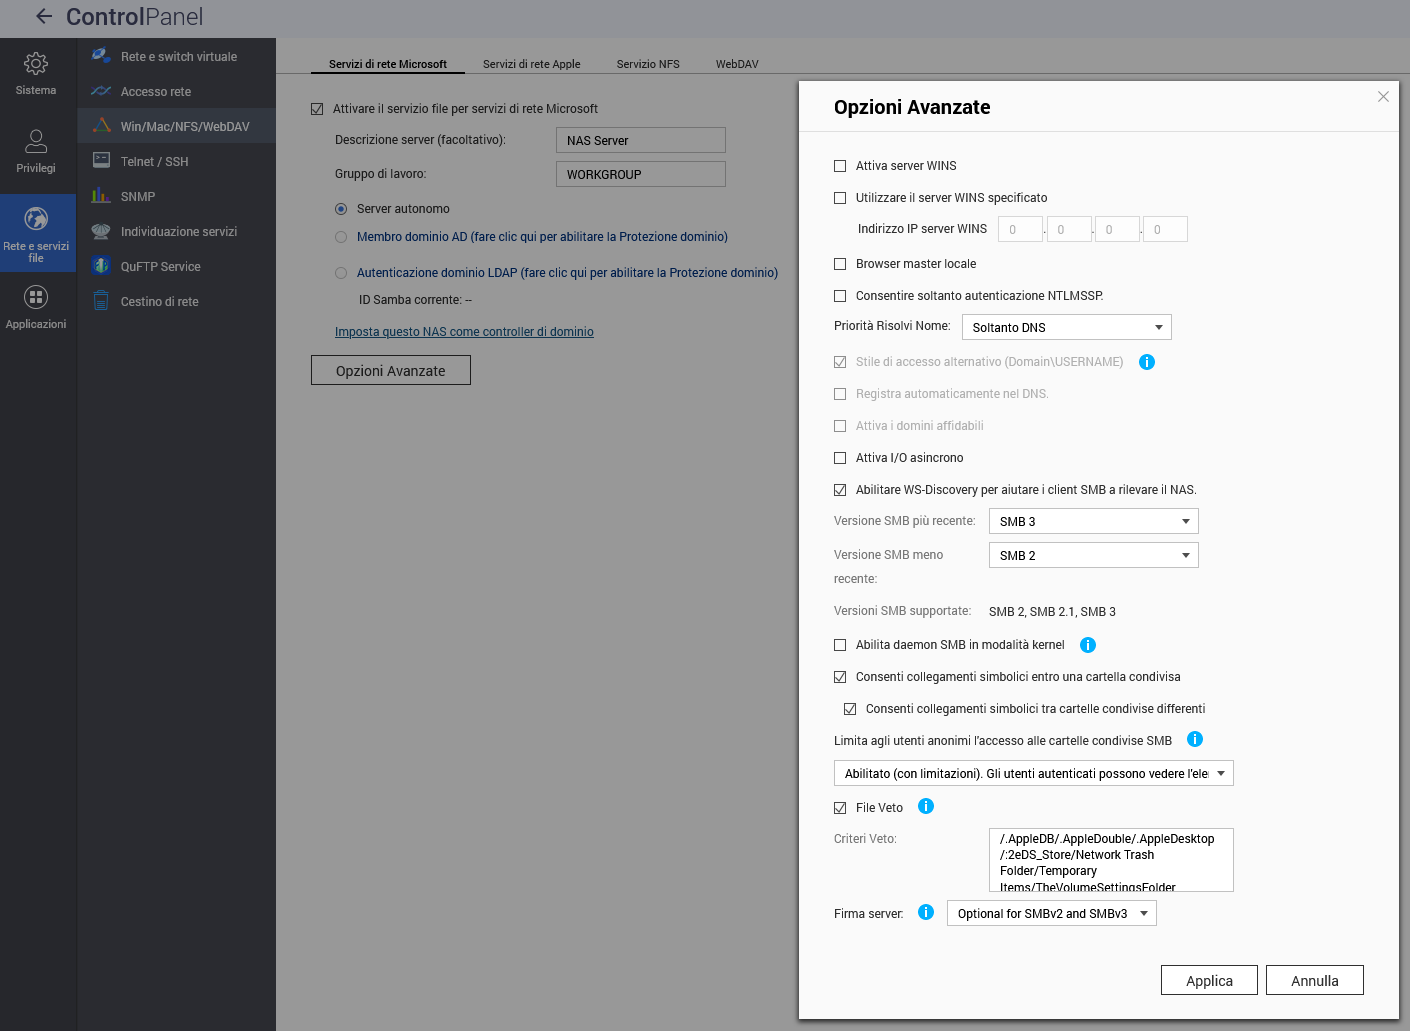Screen dimensions: 1410x1031
Task: Click the info icon beside Firma server
Action: pos(926,912)
